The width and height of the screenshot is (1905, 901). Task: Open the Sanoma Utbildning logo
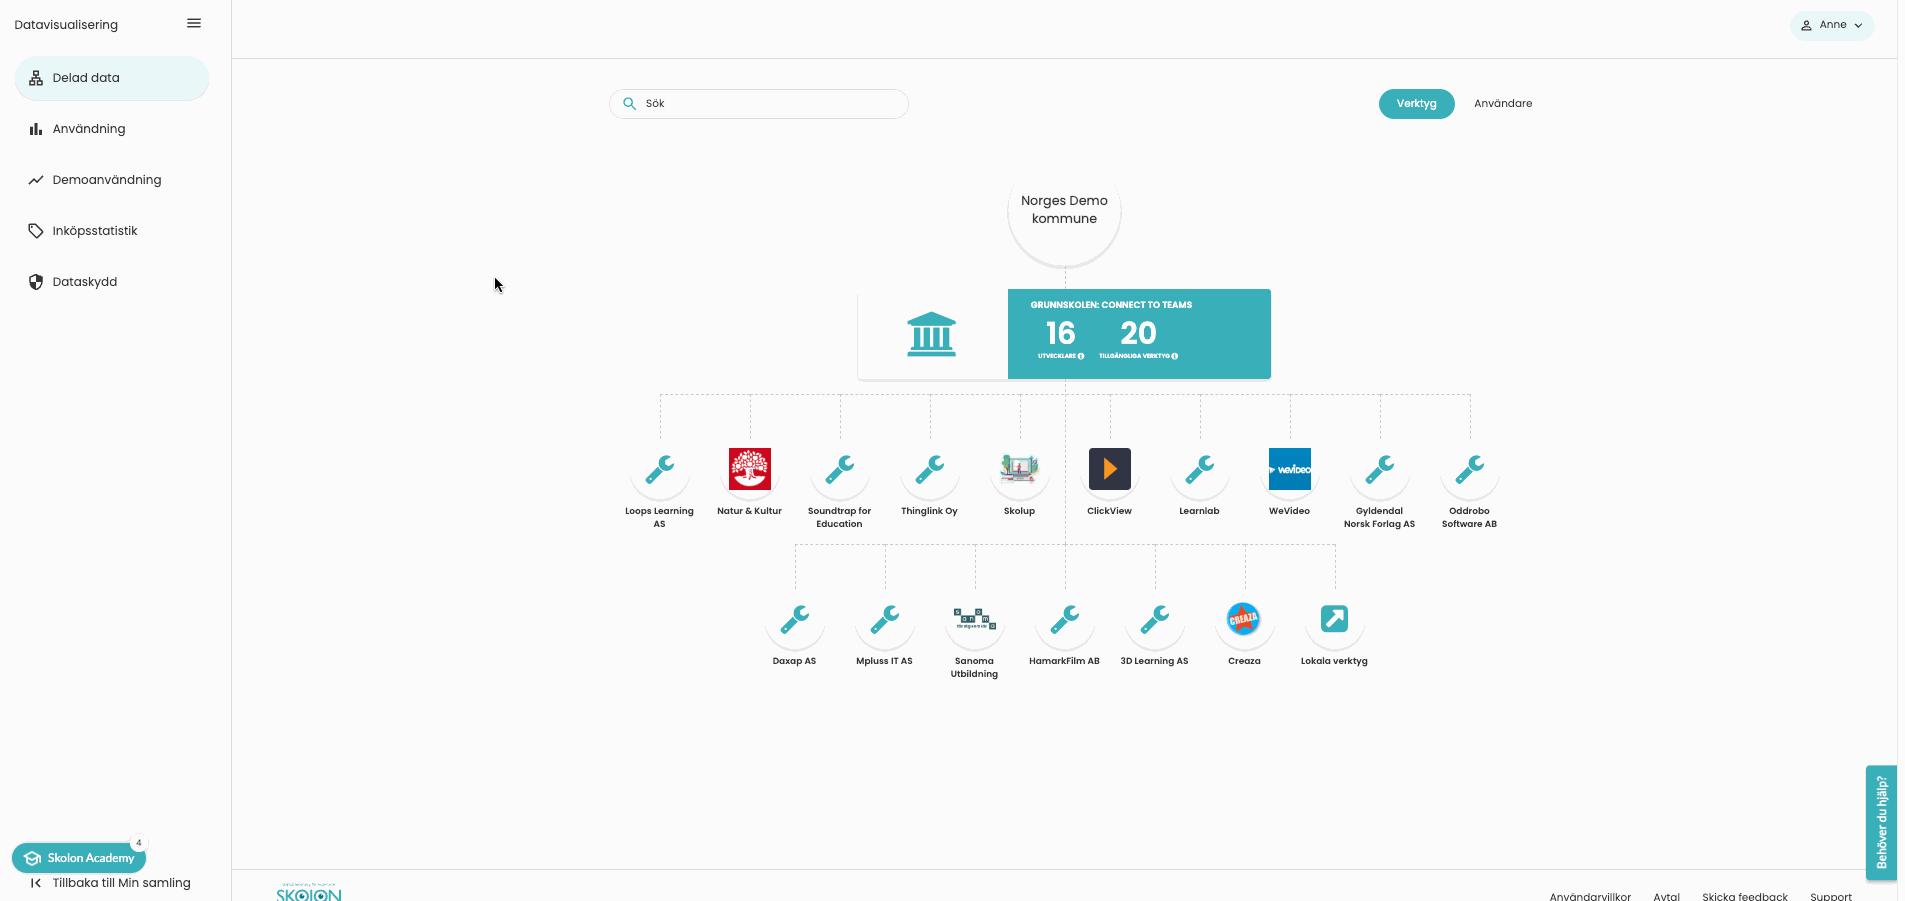coord(975,619)
